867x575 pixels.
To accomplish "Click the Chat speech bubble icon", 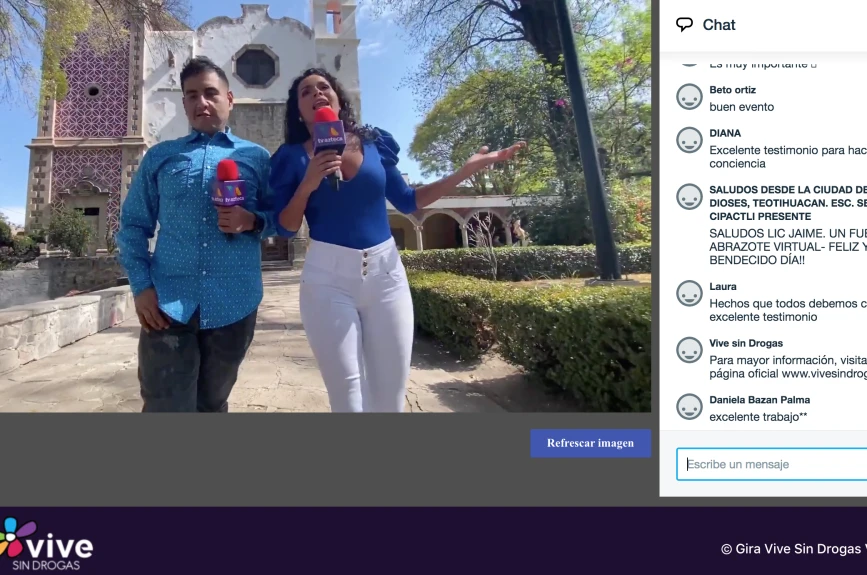I will point(685,24).
